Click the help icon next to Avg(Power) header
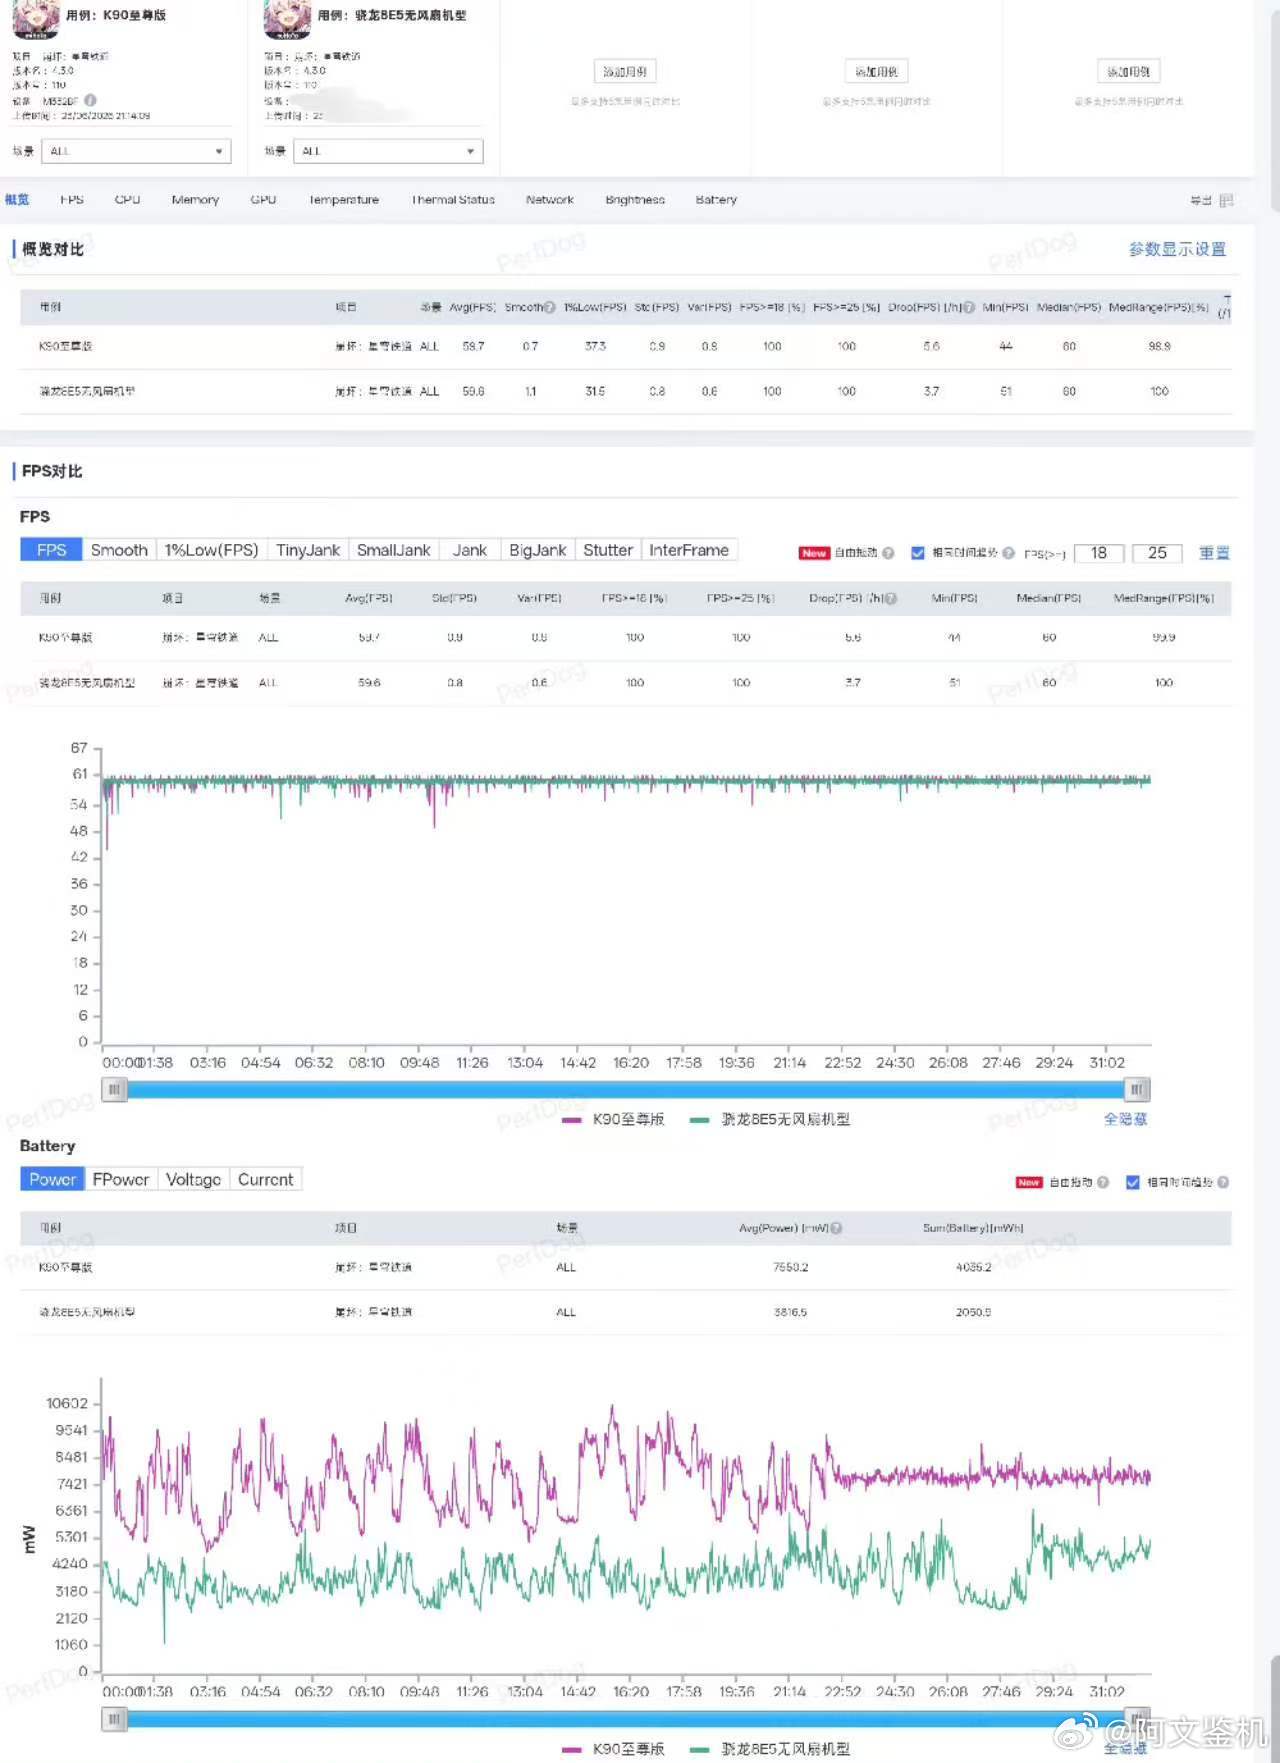The image size is (1280, 1763). tap(836, 1228)
